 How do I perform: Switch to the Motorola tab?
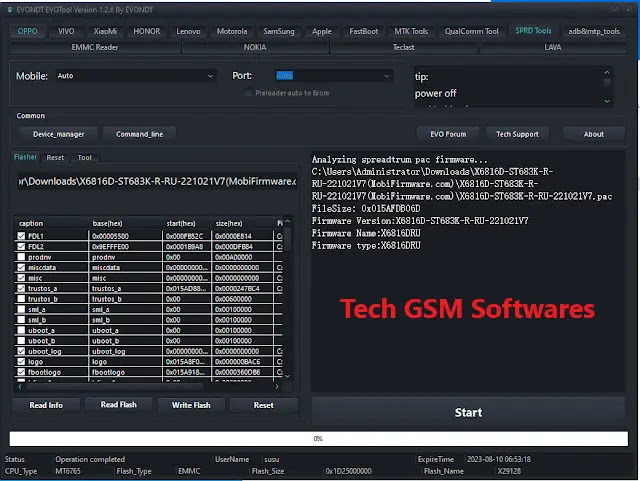point(232,31)
